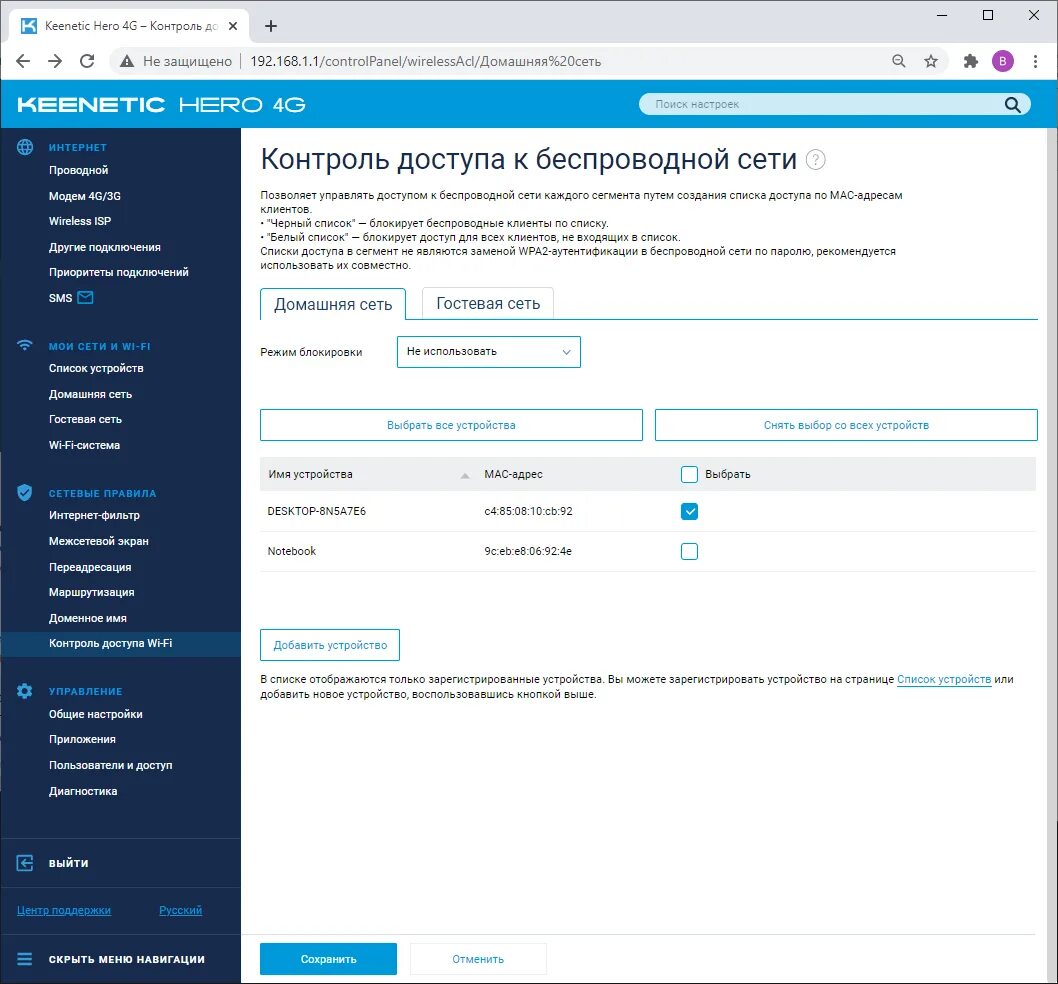
Task: Uncheck the DESKTOP-8N5A7E6 device checkbox
Action: [x=689, y=512]
